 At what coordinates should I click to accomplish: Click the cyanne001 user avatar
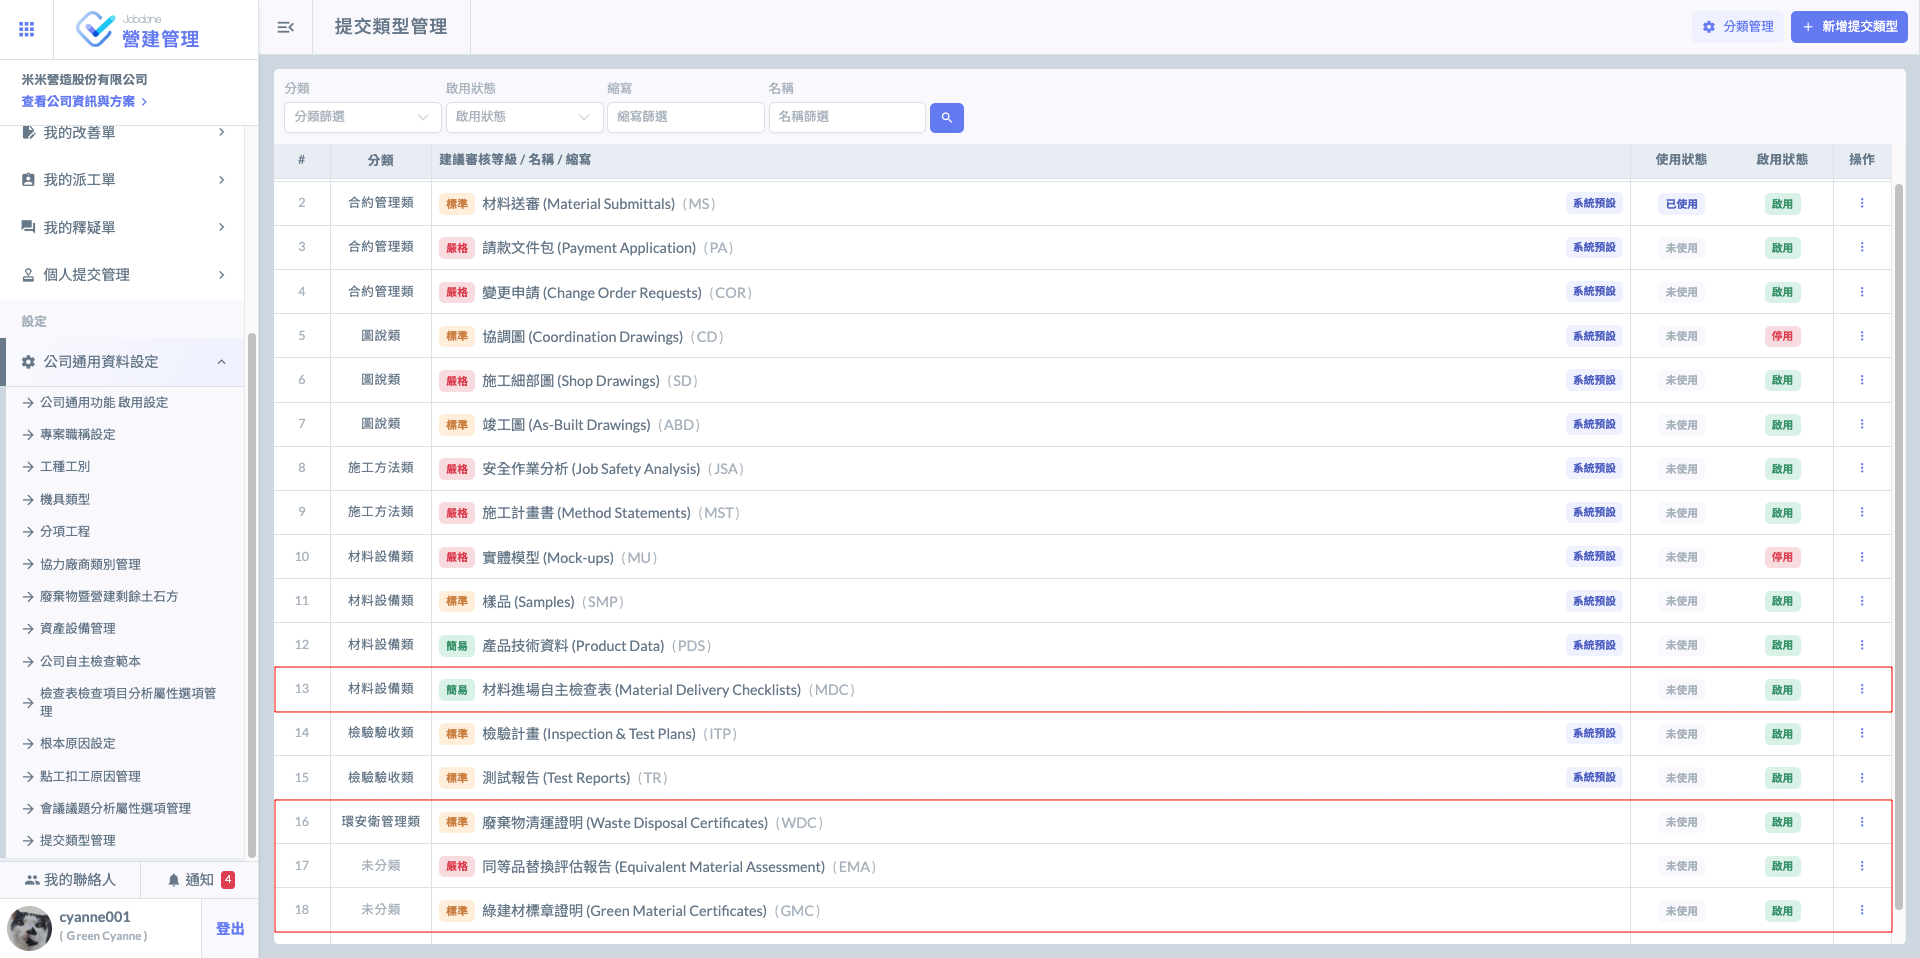tap(30, 928)
